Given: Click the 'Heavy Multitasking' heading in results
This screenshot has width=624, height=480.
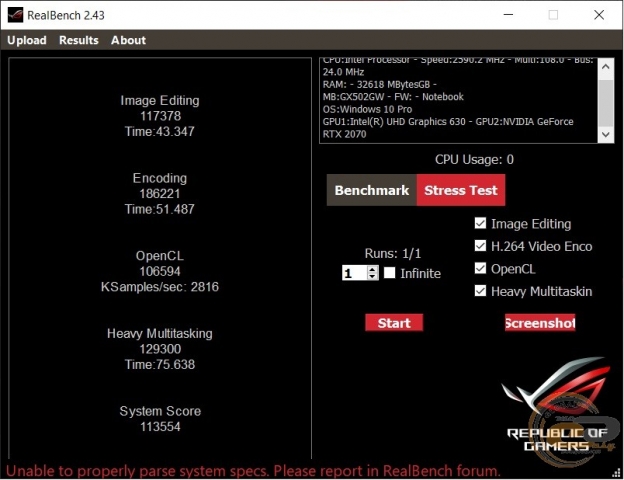Looking at the screenshot, I should click(x=160, y=333).
